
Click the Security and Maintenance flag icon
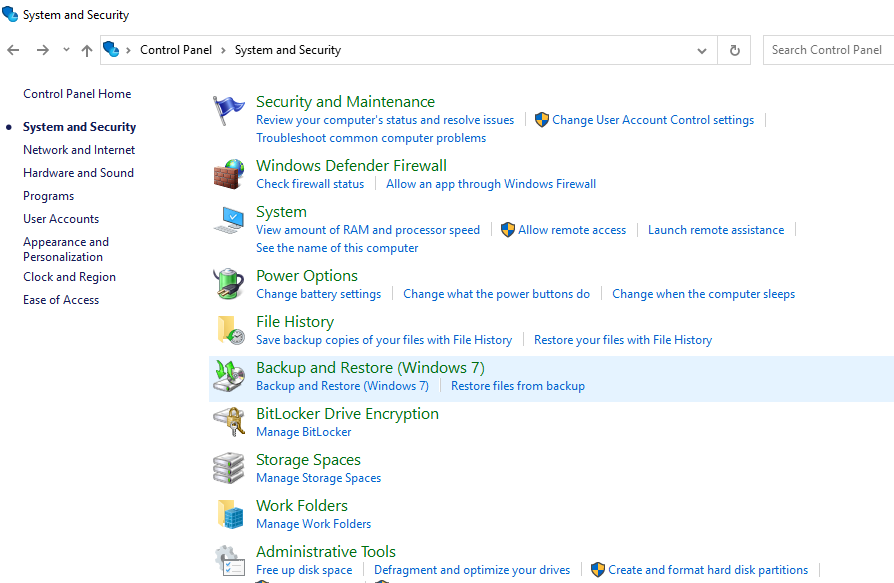pos(229,109)
